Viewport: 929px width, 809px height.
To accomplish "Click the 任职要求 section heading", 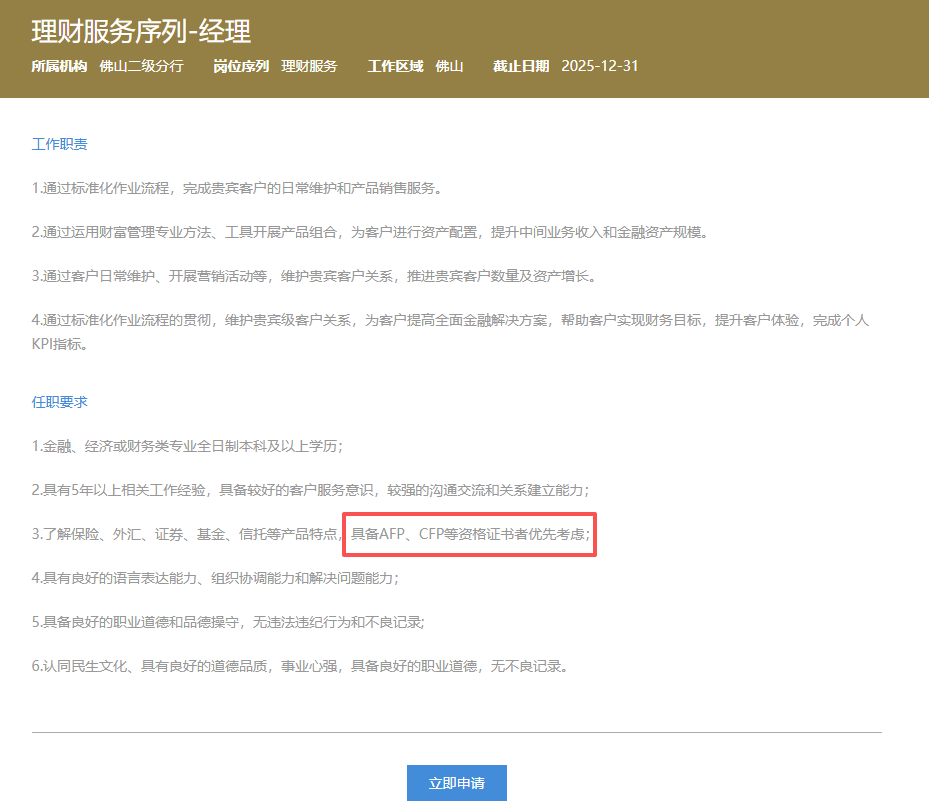I will point(59,402).
